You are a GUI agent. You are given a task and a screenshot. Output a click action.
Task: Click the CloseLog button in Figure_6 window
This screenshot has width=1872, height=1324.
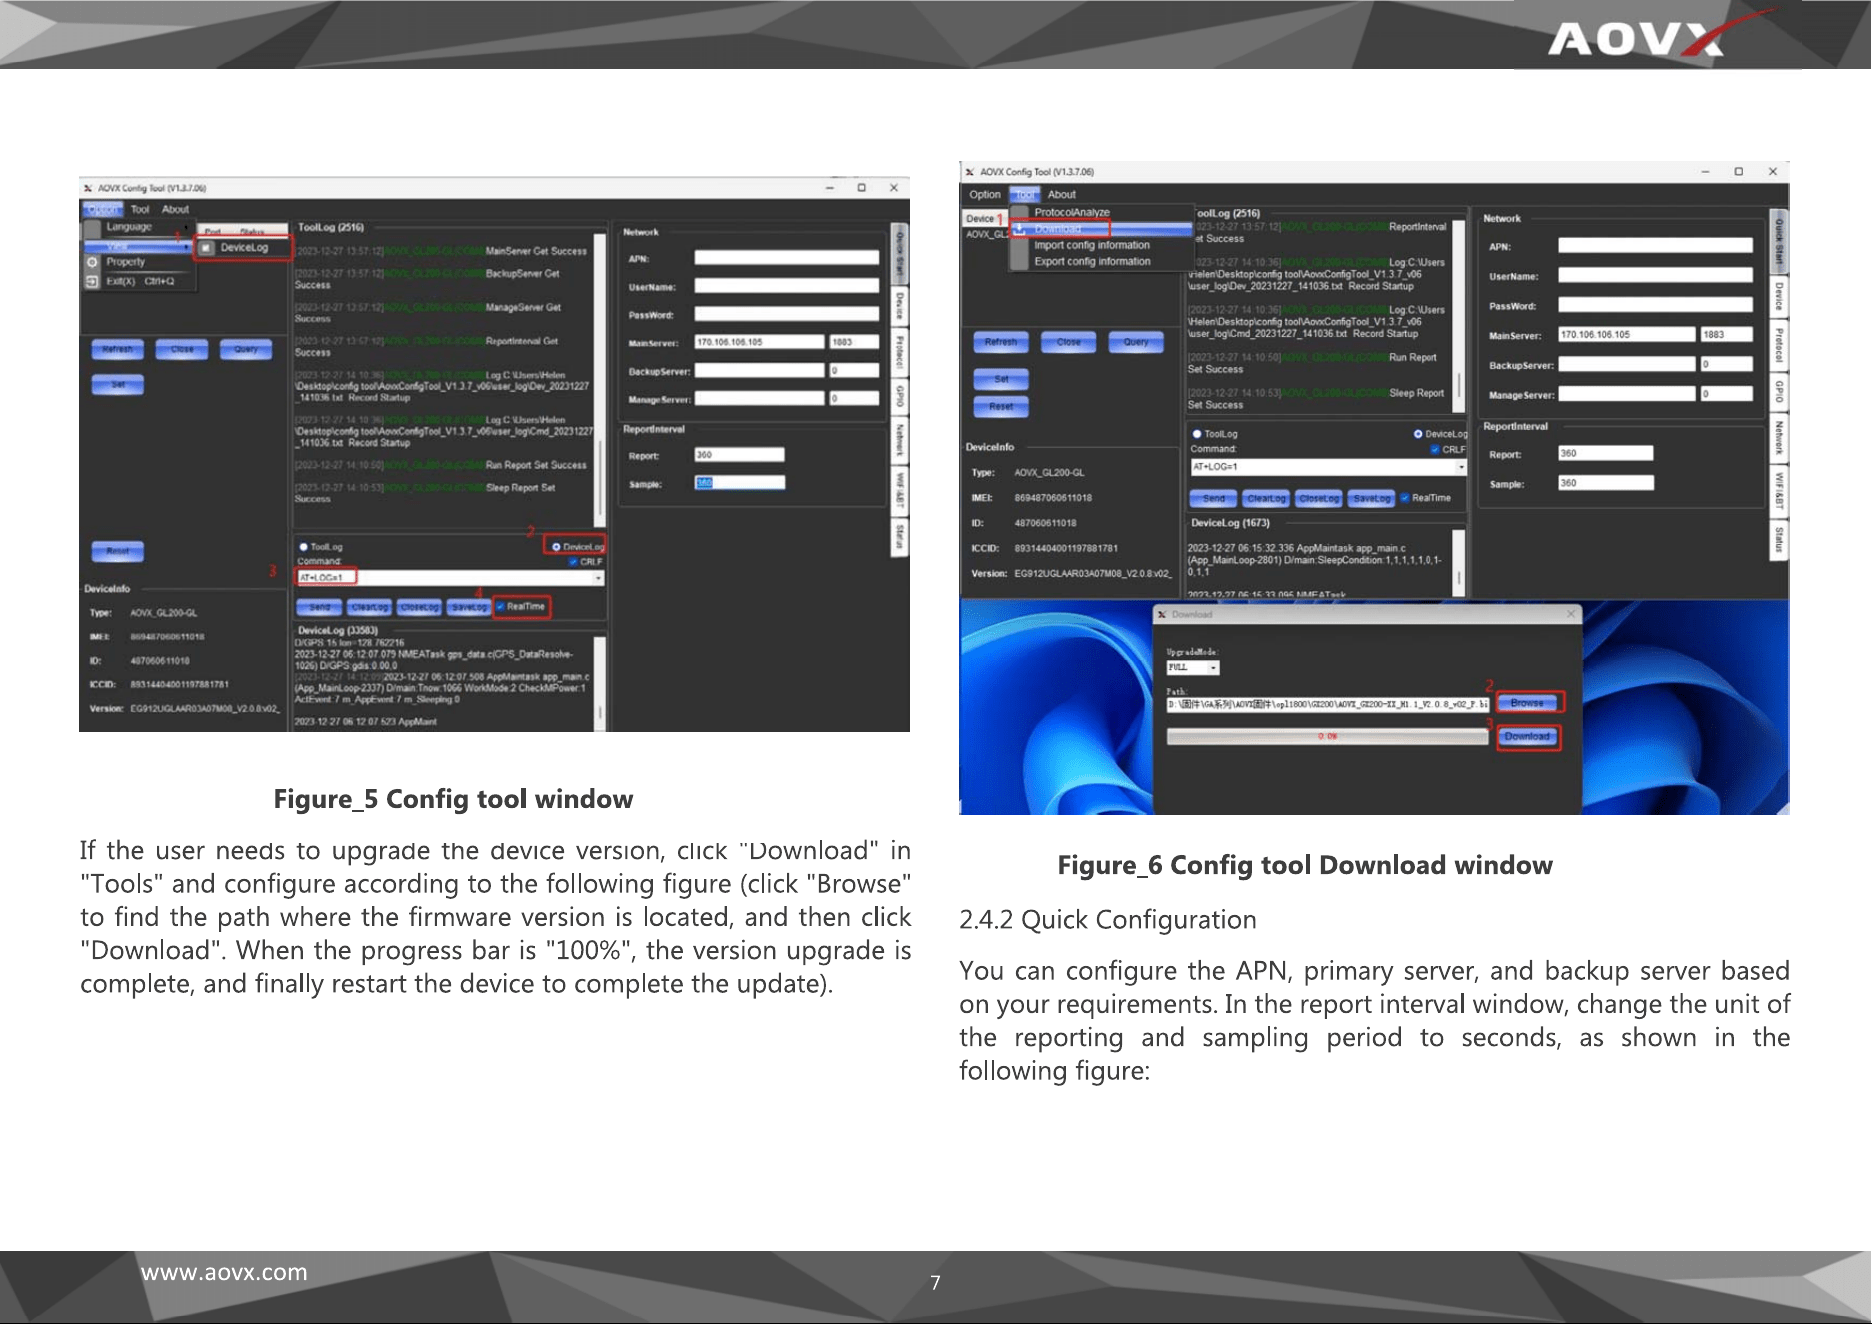(1319, 498)
